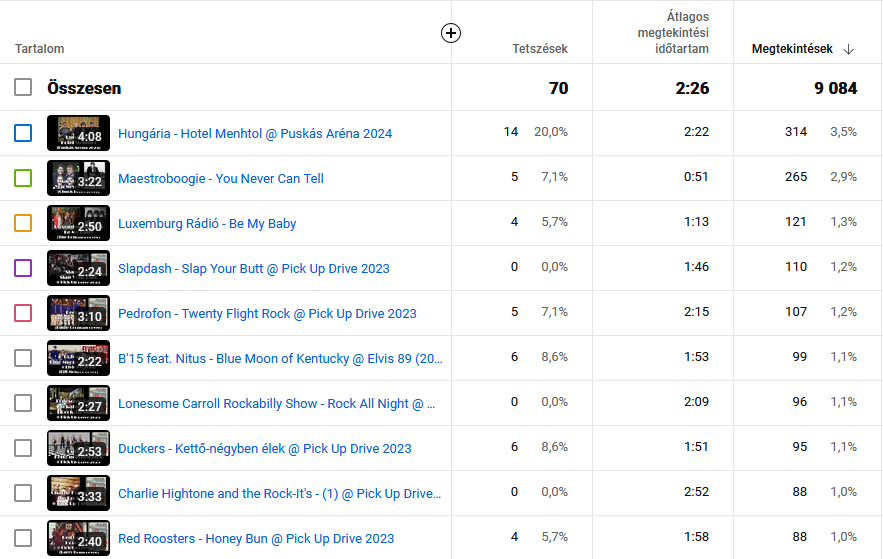Sort by Átlagos megtekintési időtartam header
883x559 pixels.
673,33
